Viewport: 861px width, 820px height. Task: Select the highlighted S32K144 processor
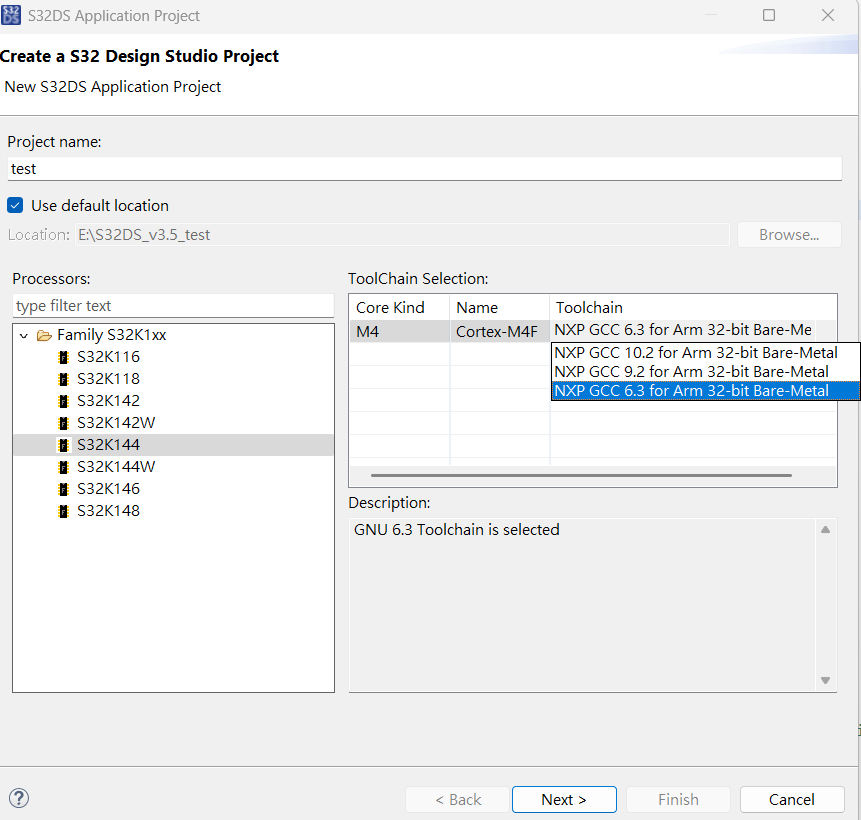pyautogui.click(x=108, y=444)
